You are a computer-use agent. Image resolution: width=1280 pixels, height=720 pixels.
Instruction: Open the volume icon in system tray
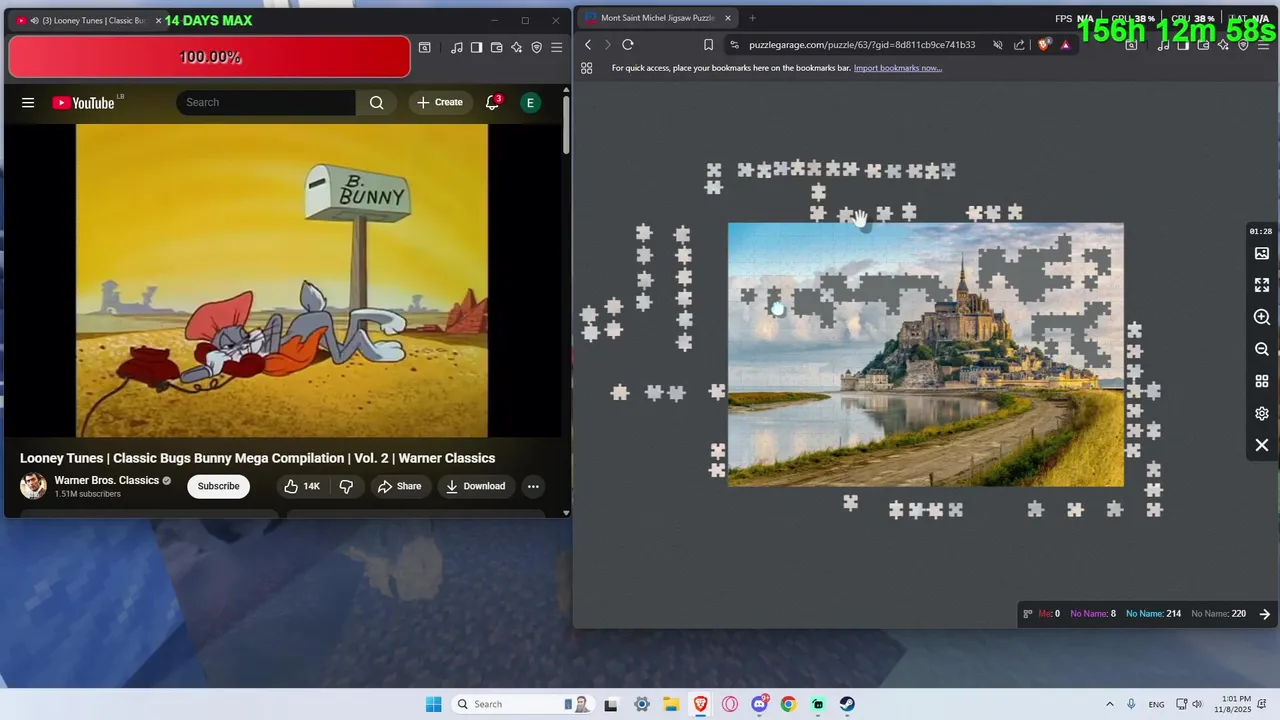coord(1198,704)
